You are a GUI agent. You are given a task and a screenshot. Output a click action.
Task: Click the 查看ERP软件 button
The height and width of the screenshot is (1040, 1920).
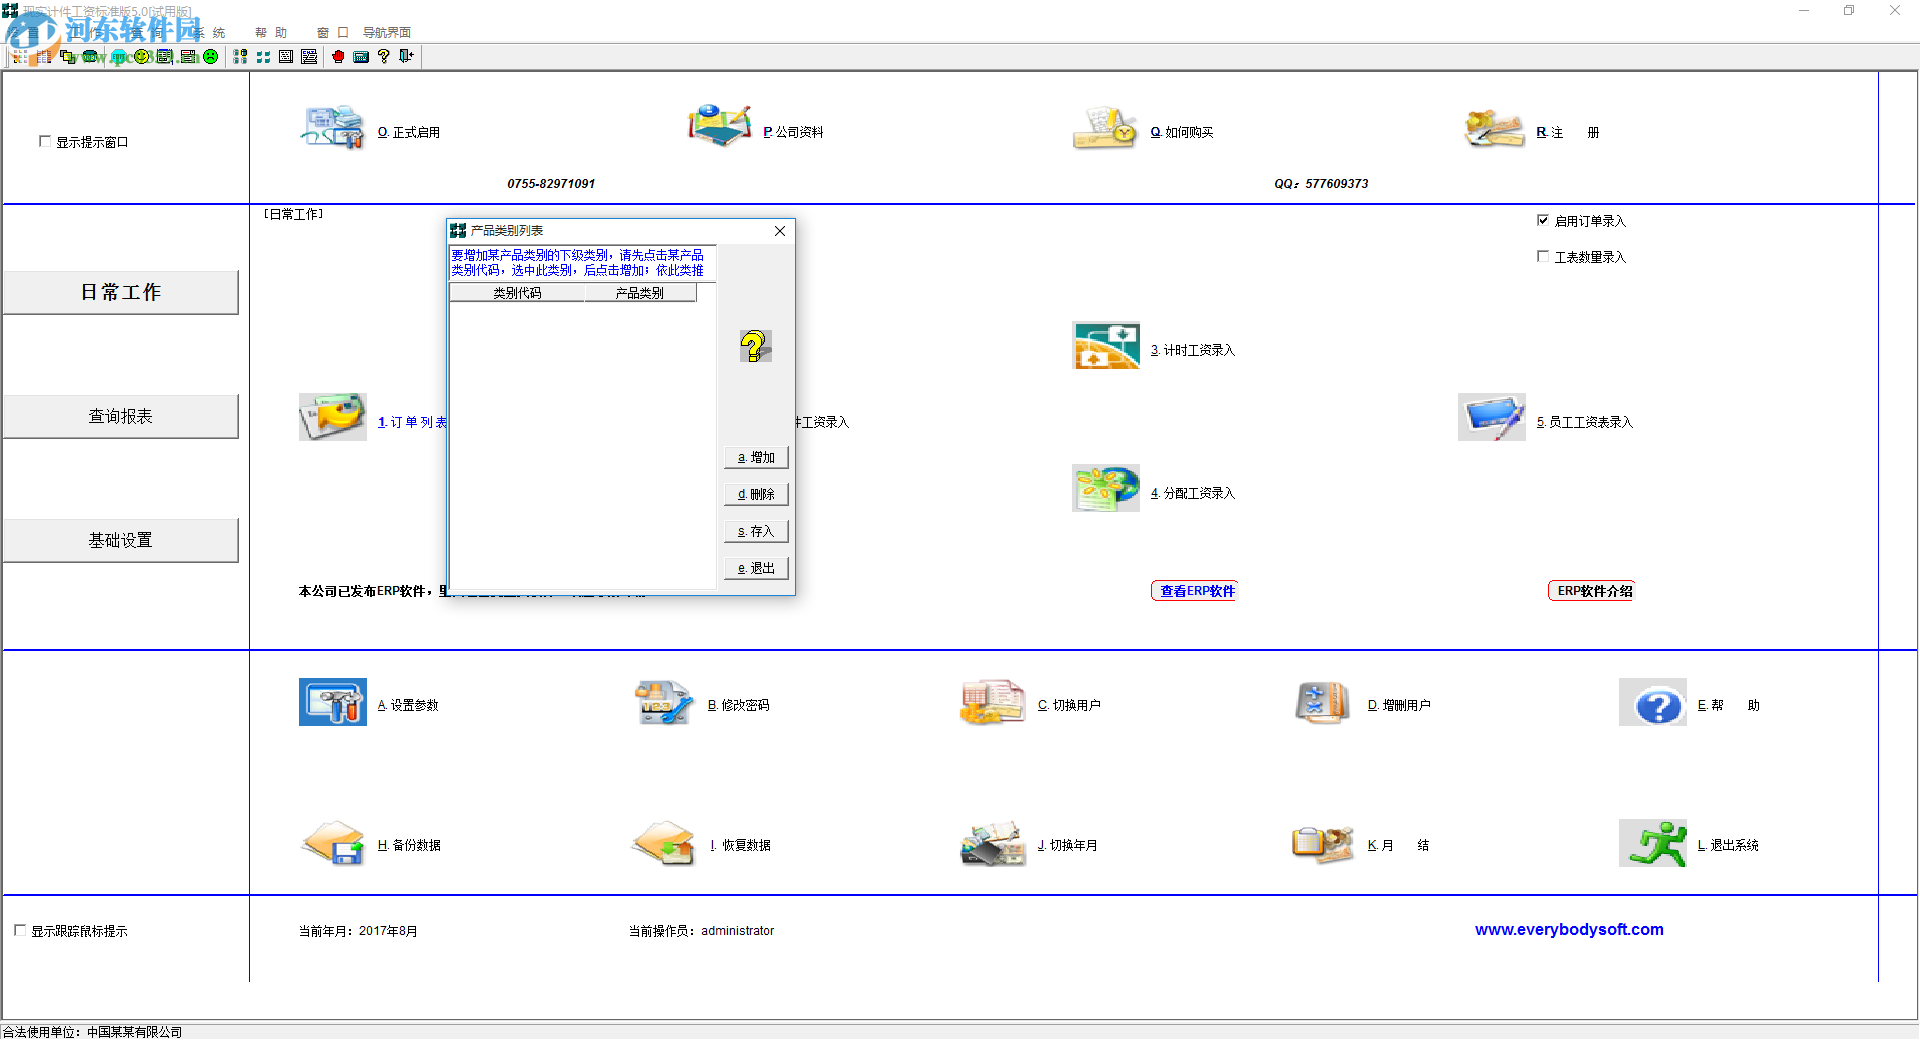click(1195, 591)
